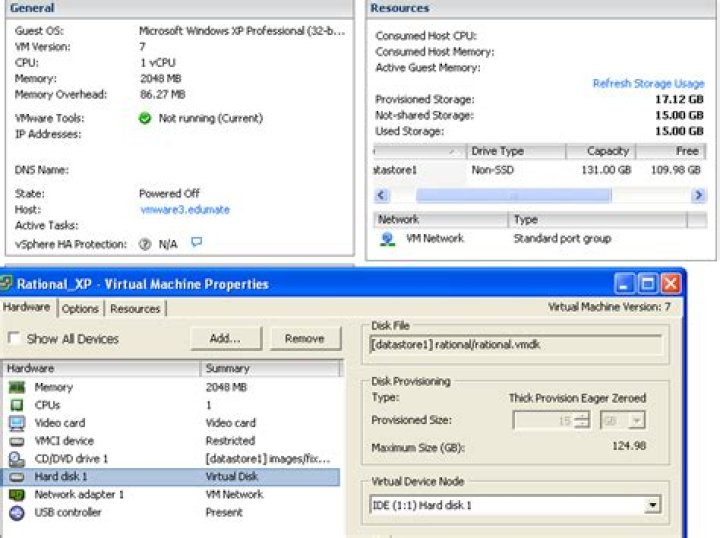Click the '131.00 GB' capacity cell
The image size is (720, 538).
pyautogui.click(x=606, y=170)
